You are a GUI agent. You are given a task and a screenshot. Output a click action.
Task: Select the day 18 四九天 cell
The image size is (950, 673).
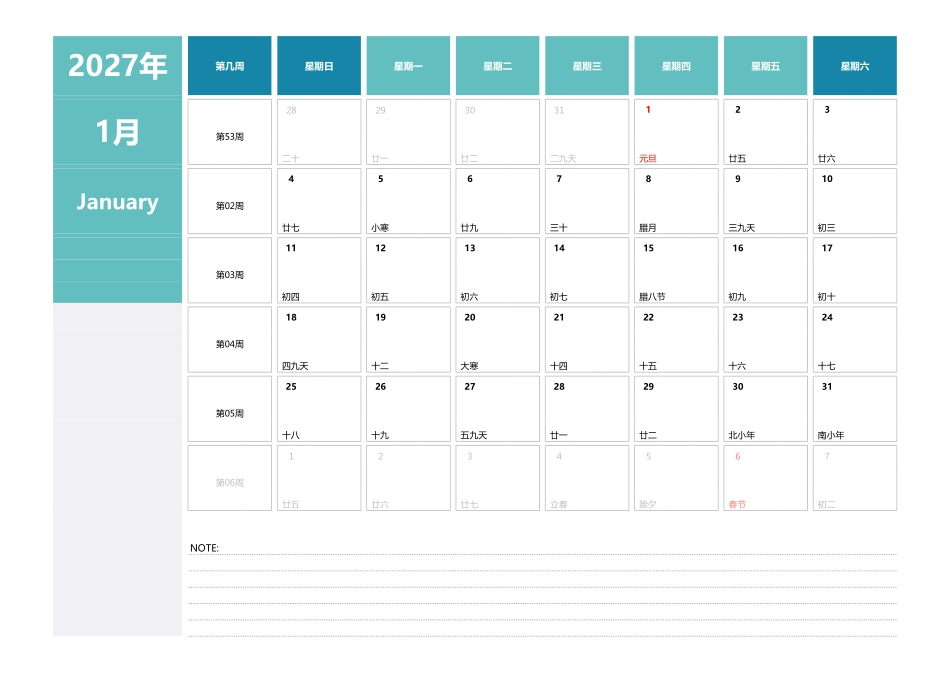[319, 339]
